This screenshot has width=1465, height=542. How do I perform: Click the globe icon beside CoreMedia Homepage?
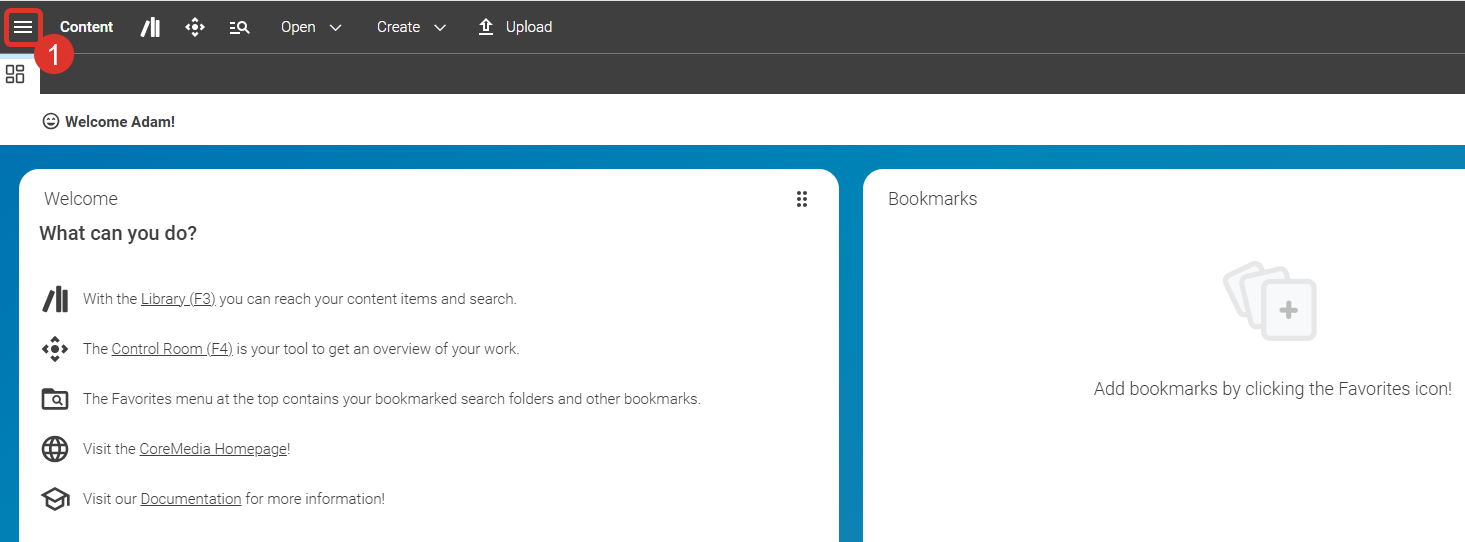(55, 449)
